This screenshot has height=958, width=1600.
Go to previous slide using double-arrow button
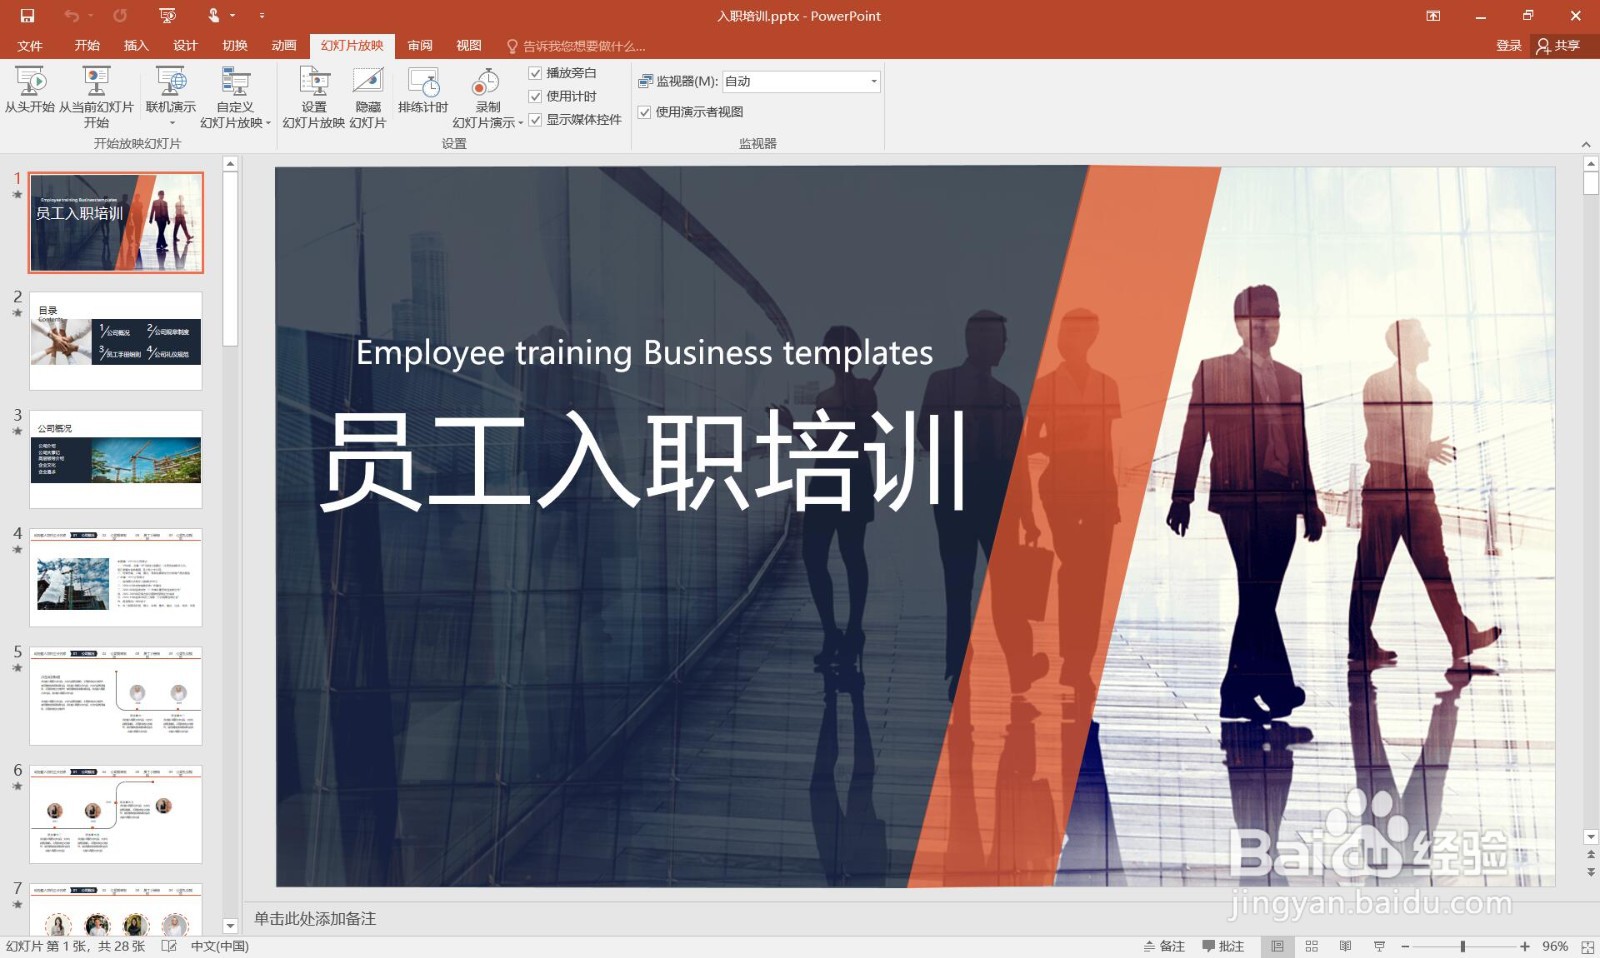[x=1590, y=855]
